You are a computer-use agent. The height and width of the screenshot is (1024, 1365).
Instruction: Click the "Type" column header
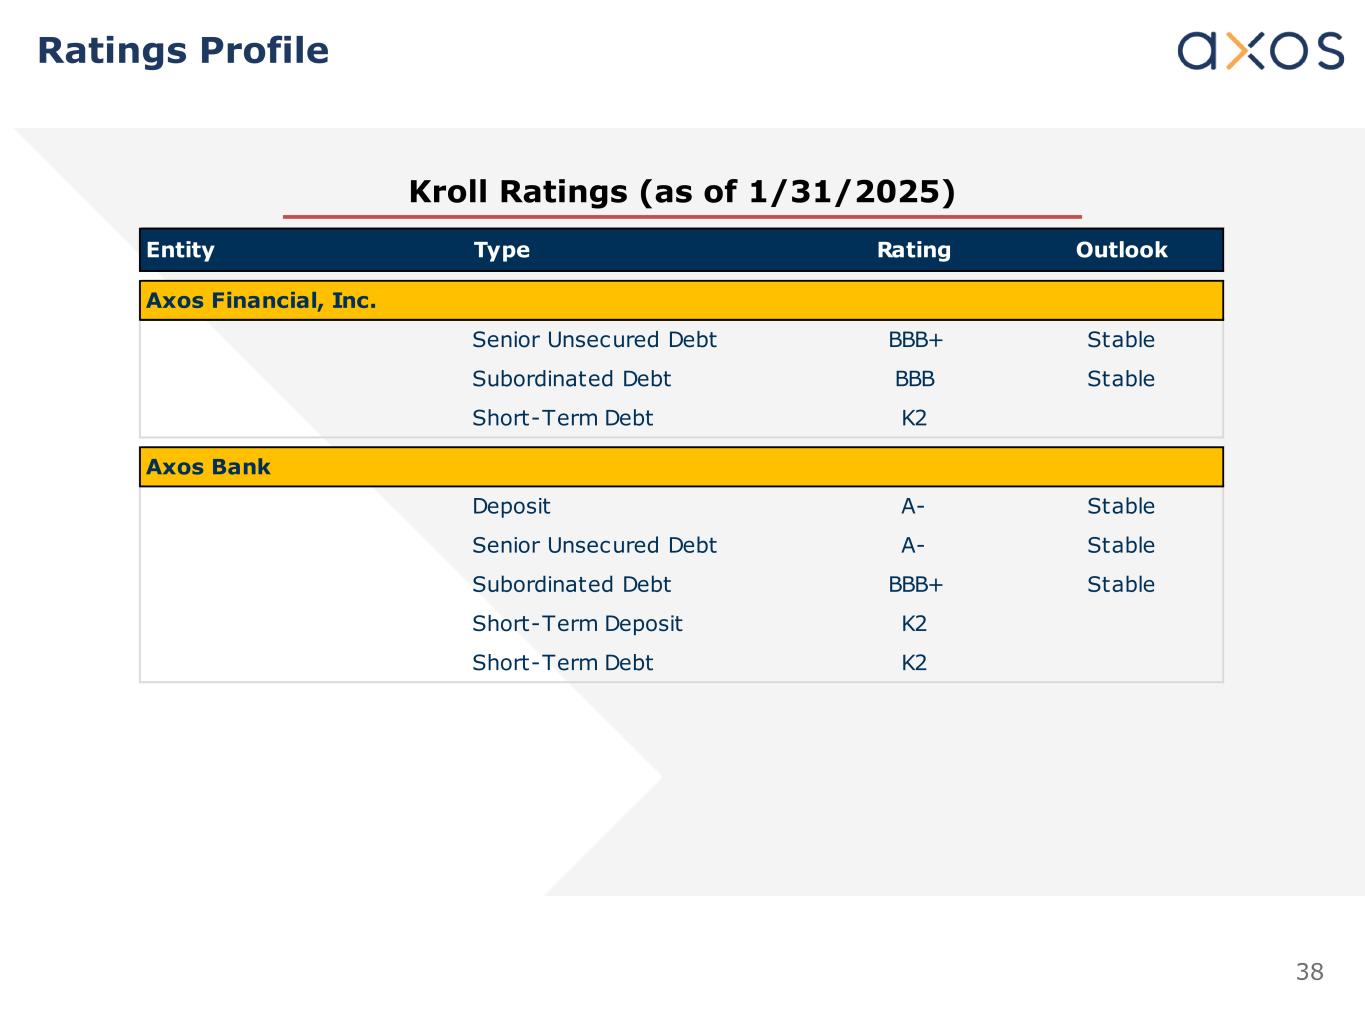(502, 250)
